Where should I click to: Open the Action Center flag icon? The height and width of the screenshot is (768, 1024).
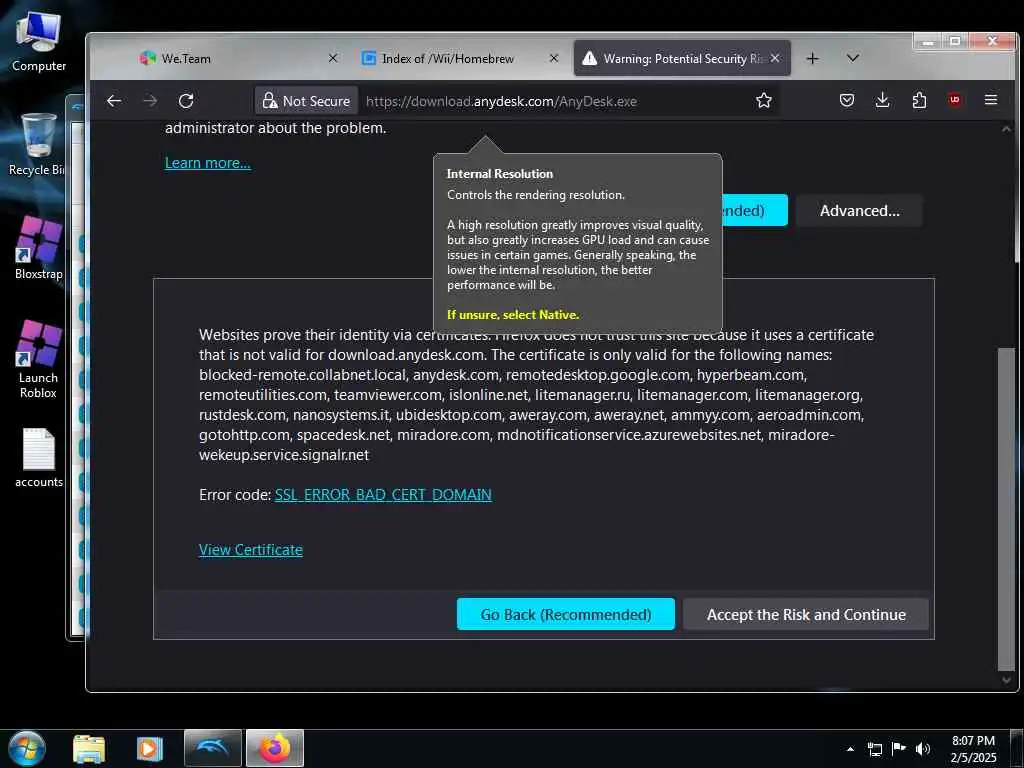click(x=899, y=748)
